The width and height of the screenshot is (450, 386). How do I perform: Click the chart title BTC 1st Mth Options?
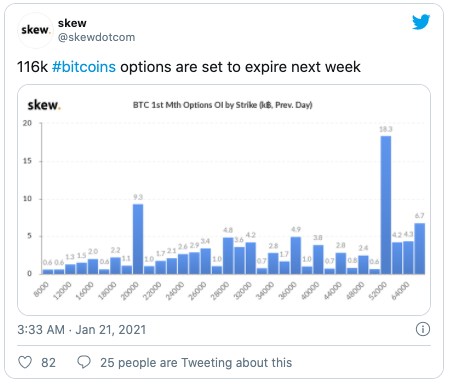(223, 105)
